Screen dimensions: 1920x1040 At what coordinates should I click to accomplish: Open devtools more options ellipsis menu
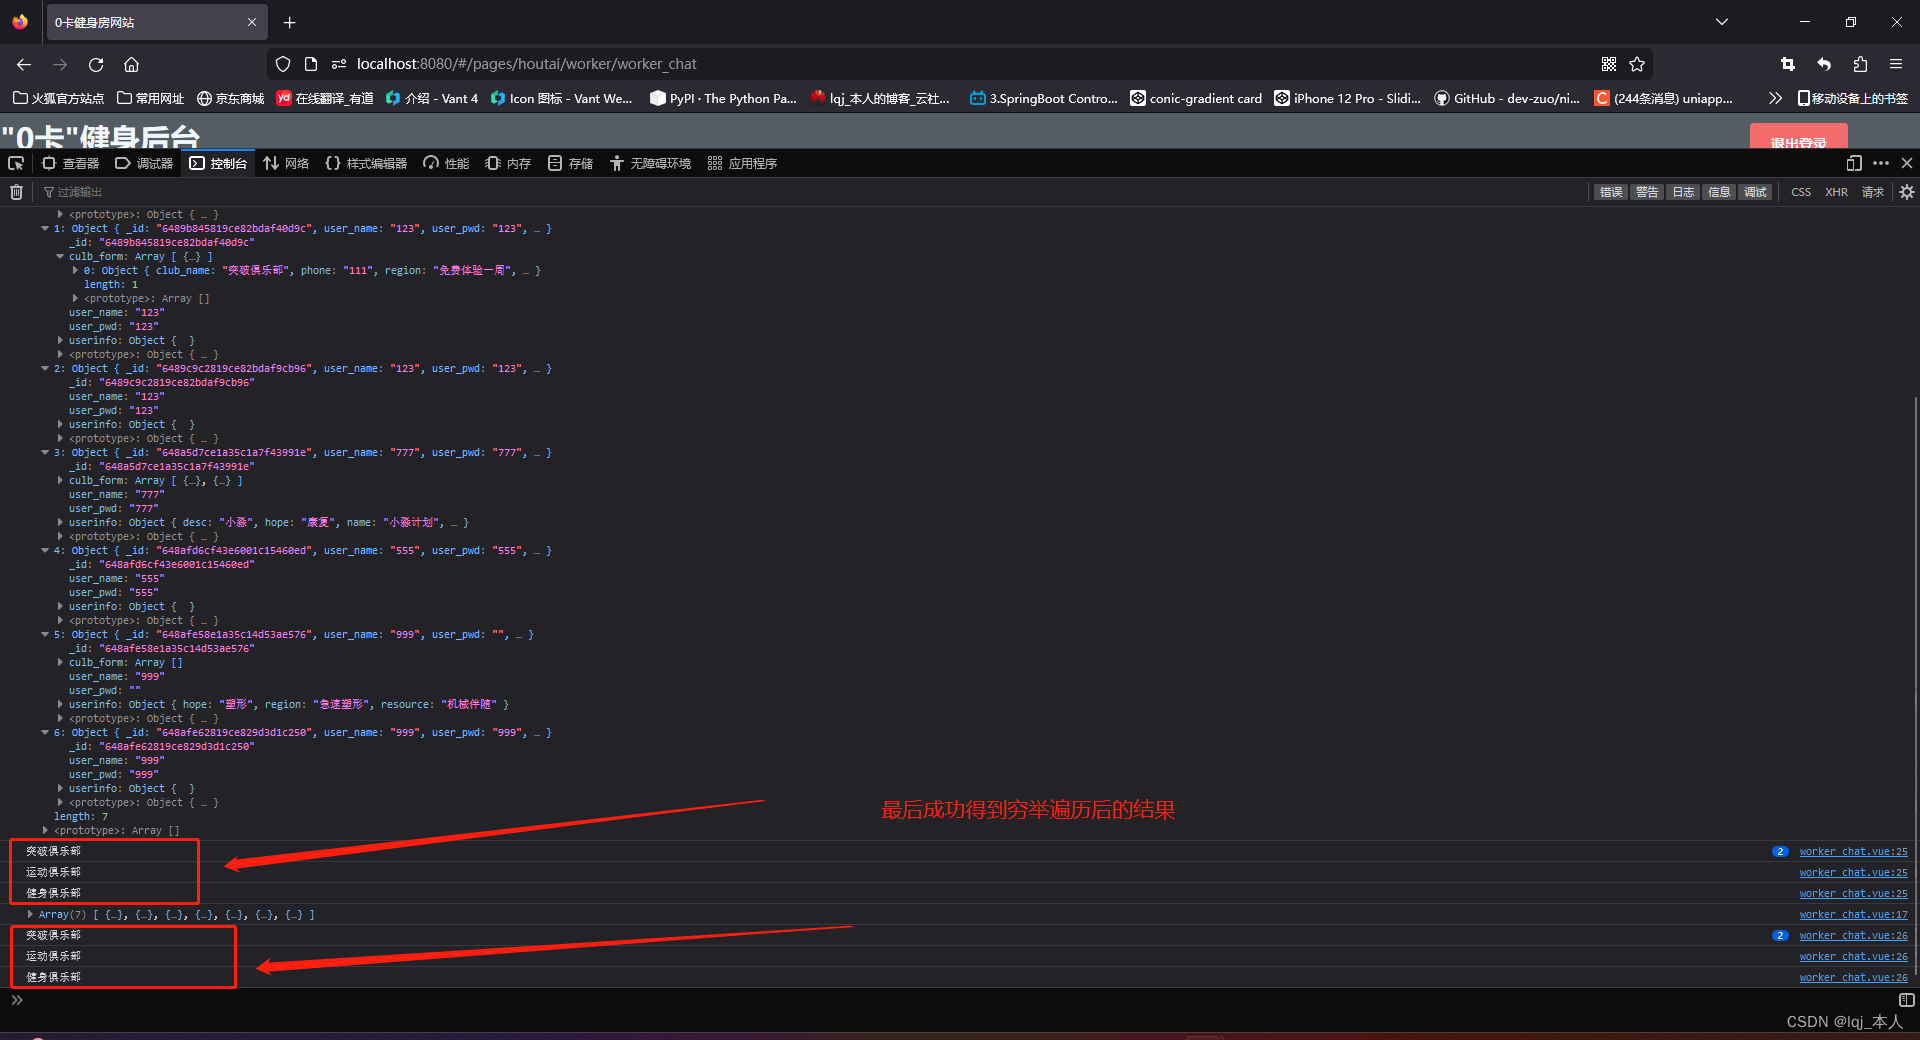click(x=1881, y=163)
